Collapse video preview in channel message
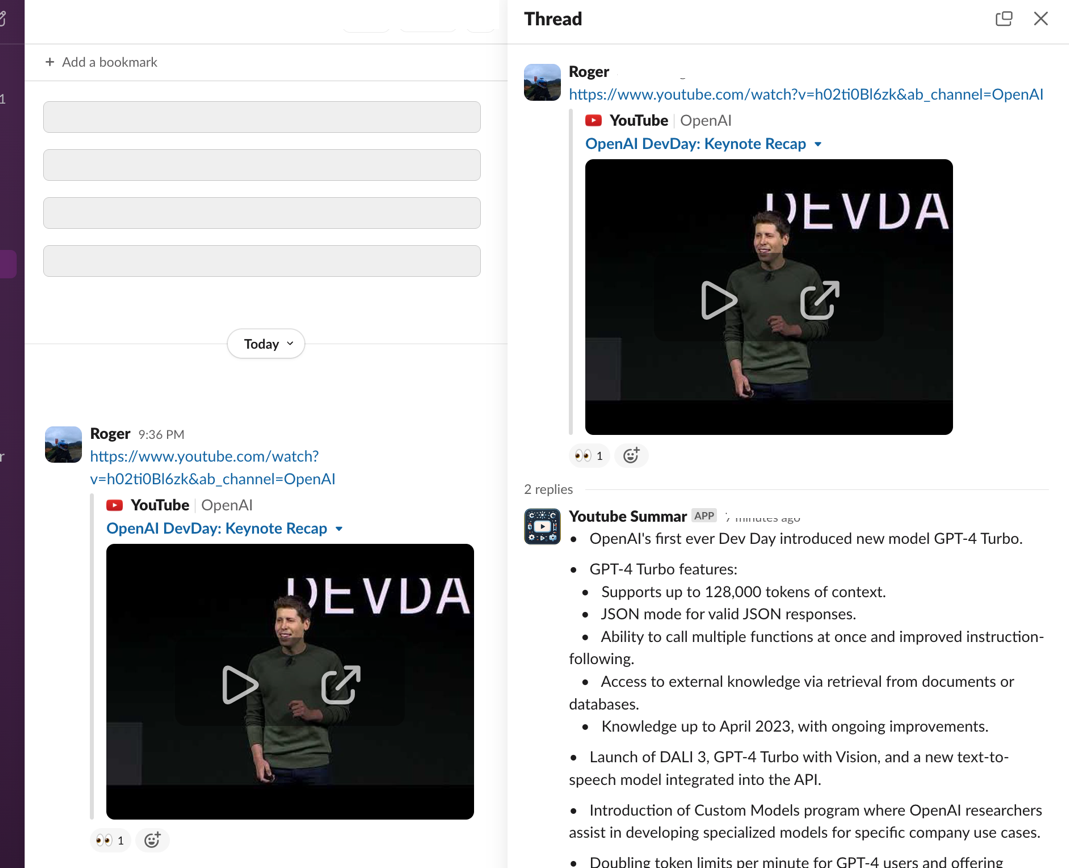Screen dimensions: 1069x868 [340, 529]
